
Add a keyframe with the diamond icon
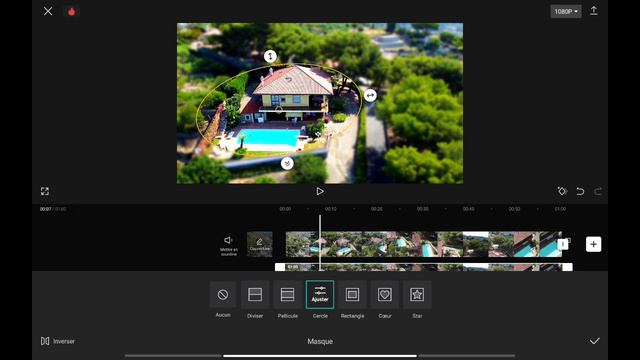562,191
